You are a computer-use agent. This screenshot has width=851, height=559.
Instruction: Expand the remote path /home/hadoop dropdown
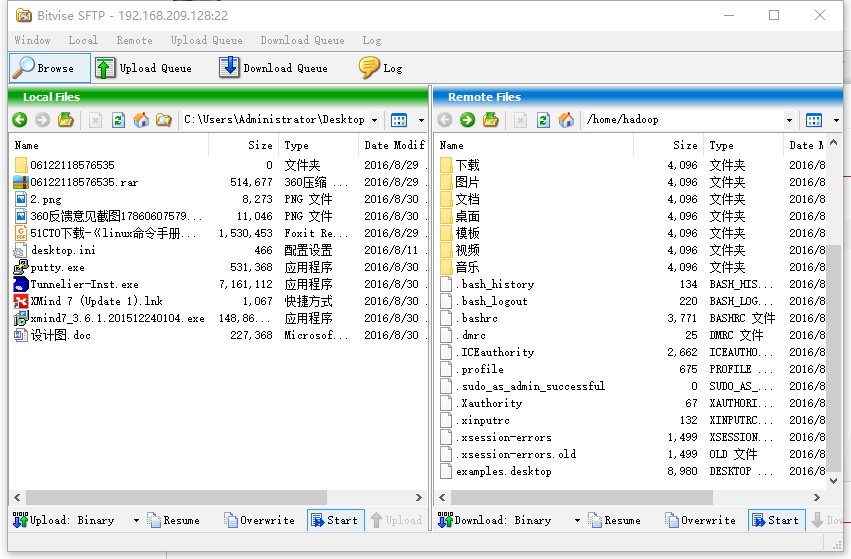click(x=790, y=120)
